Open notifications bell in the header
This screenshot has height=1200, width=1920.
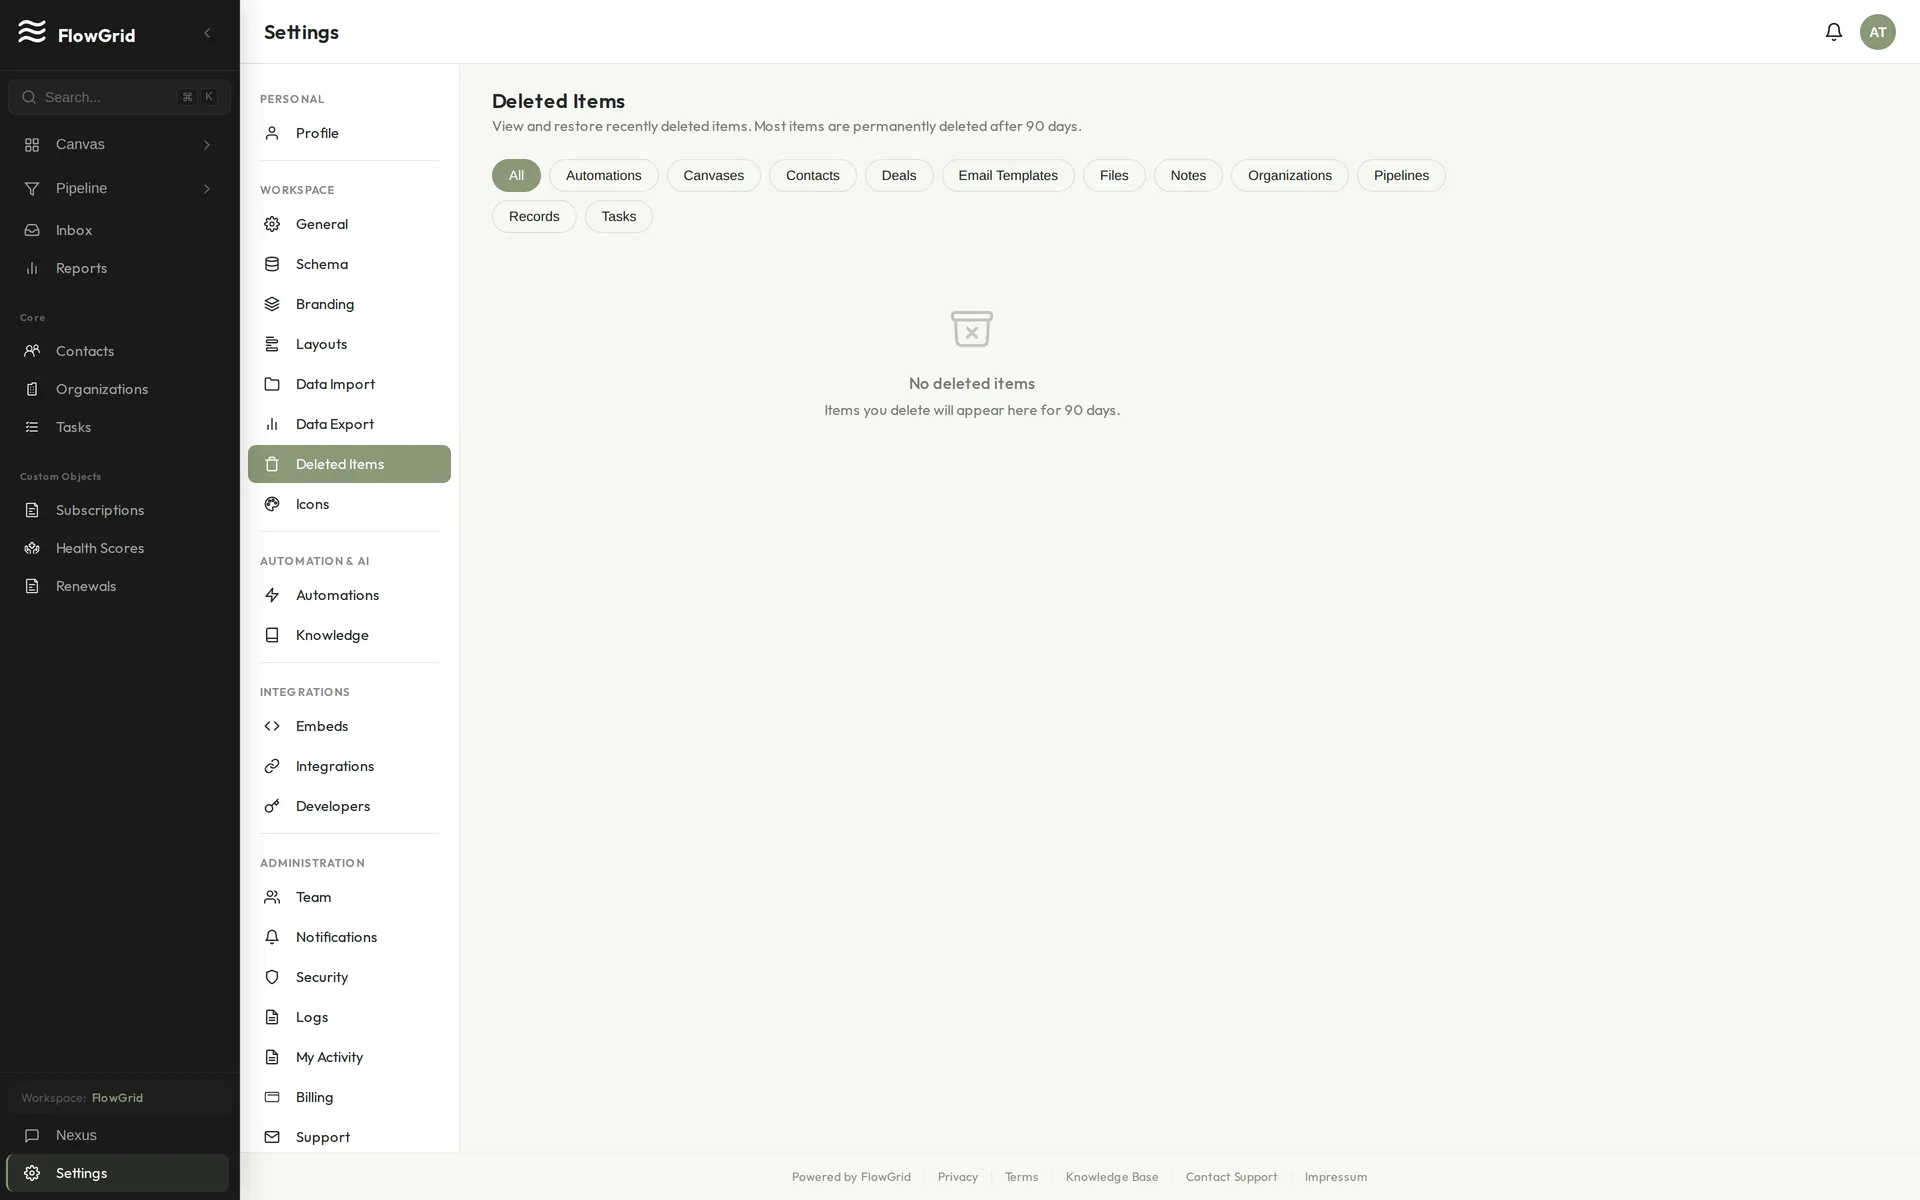[1833, 32]
